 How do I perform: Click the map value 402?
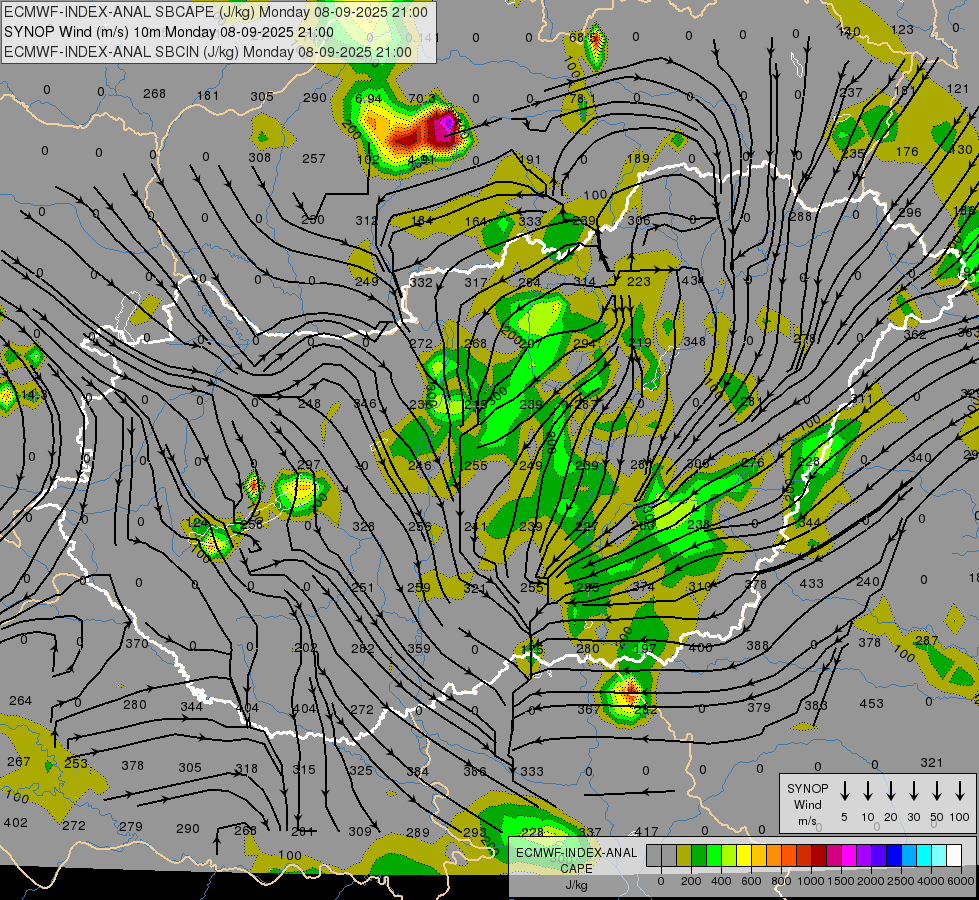[x=16, y=822]
